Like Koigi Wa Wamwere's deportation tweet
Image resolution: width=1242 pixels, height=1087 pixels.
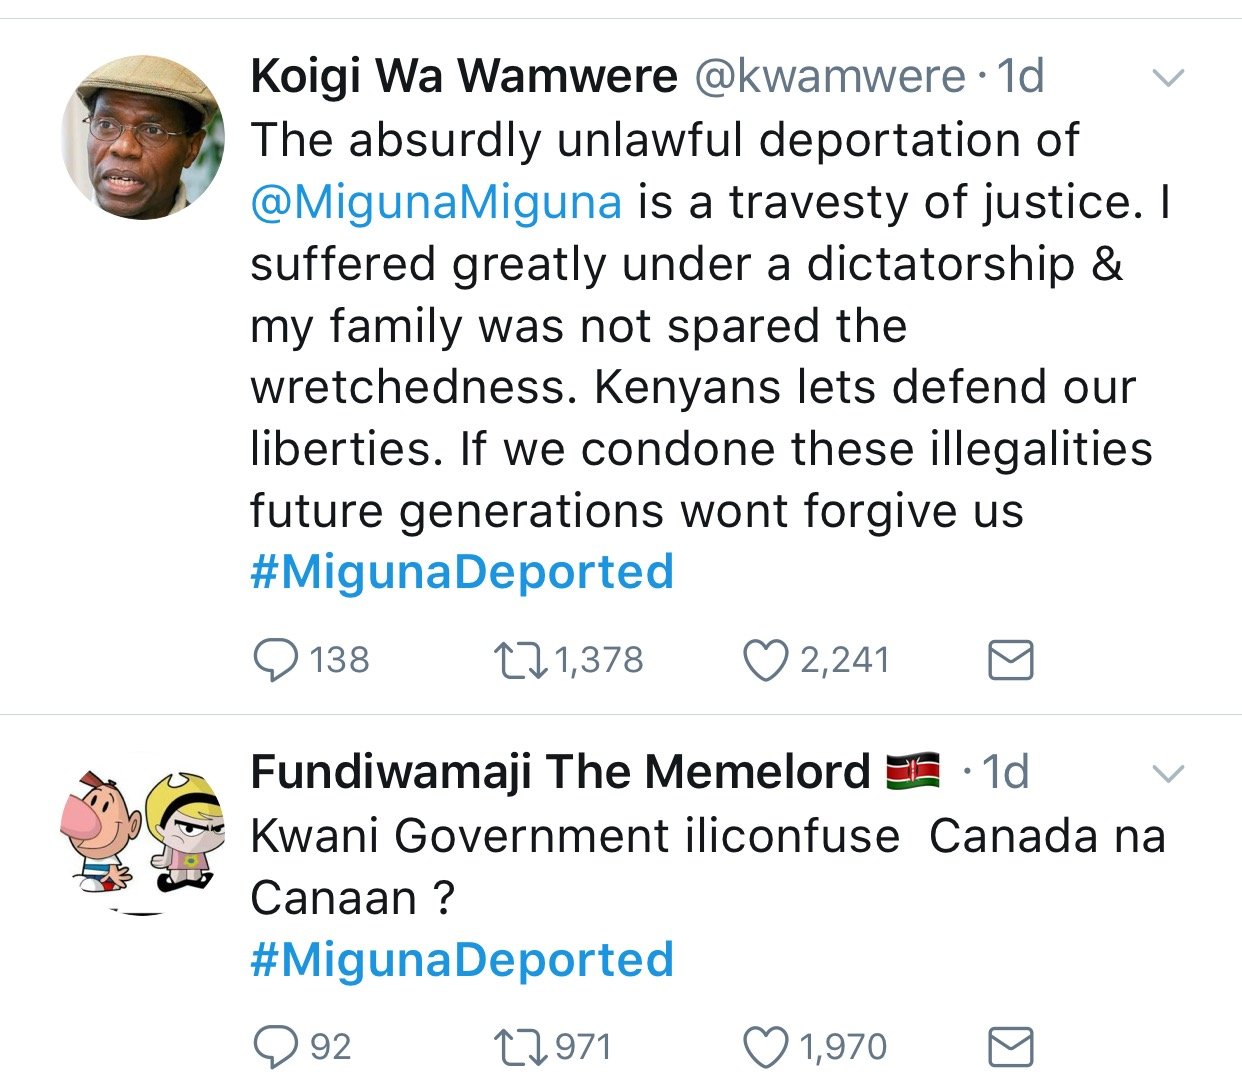tap(765, 660)
